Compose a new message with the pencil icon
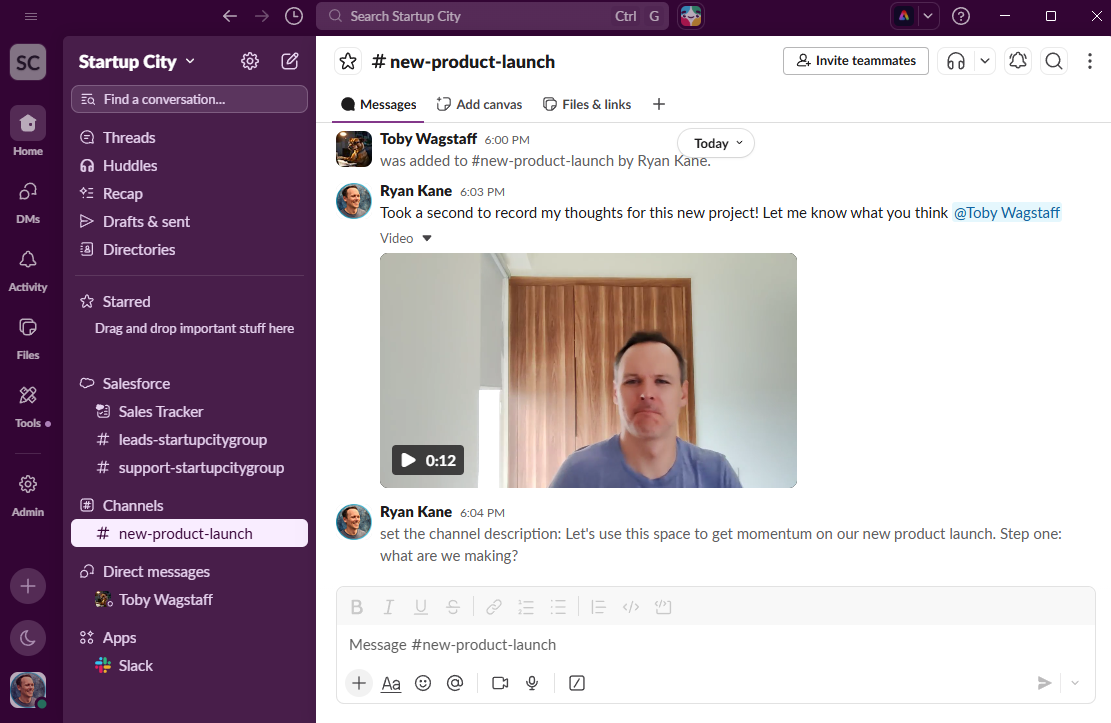 290,62
